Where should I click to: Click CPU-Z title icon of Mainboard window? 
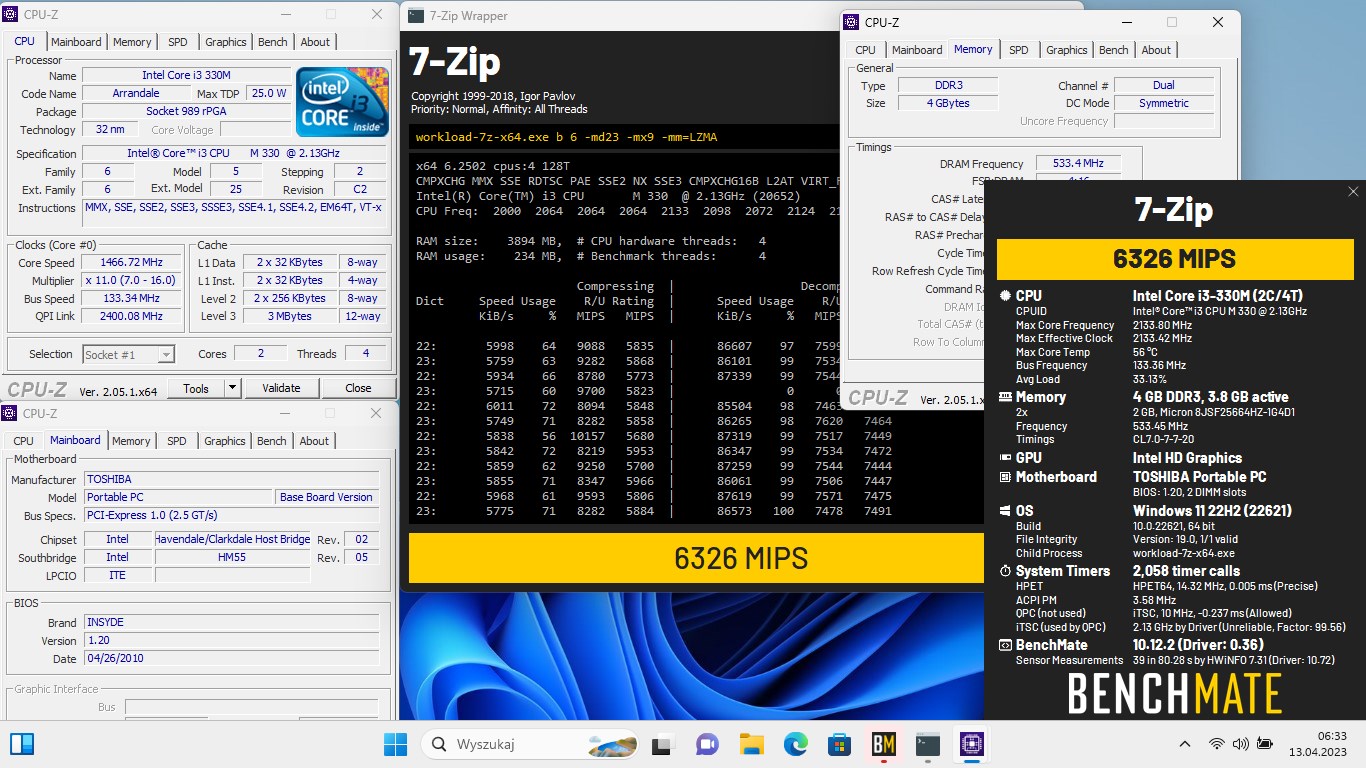(10, 413)
